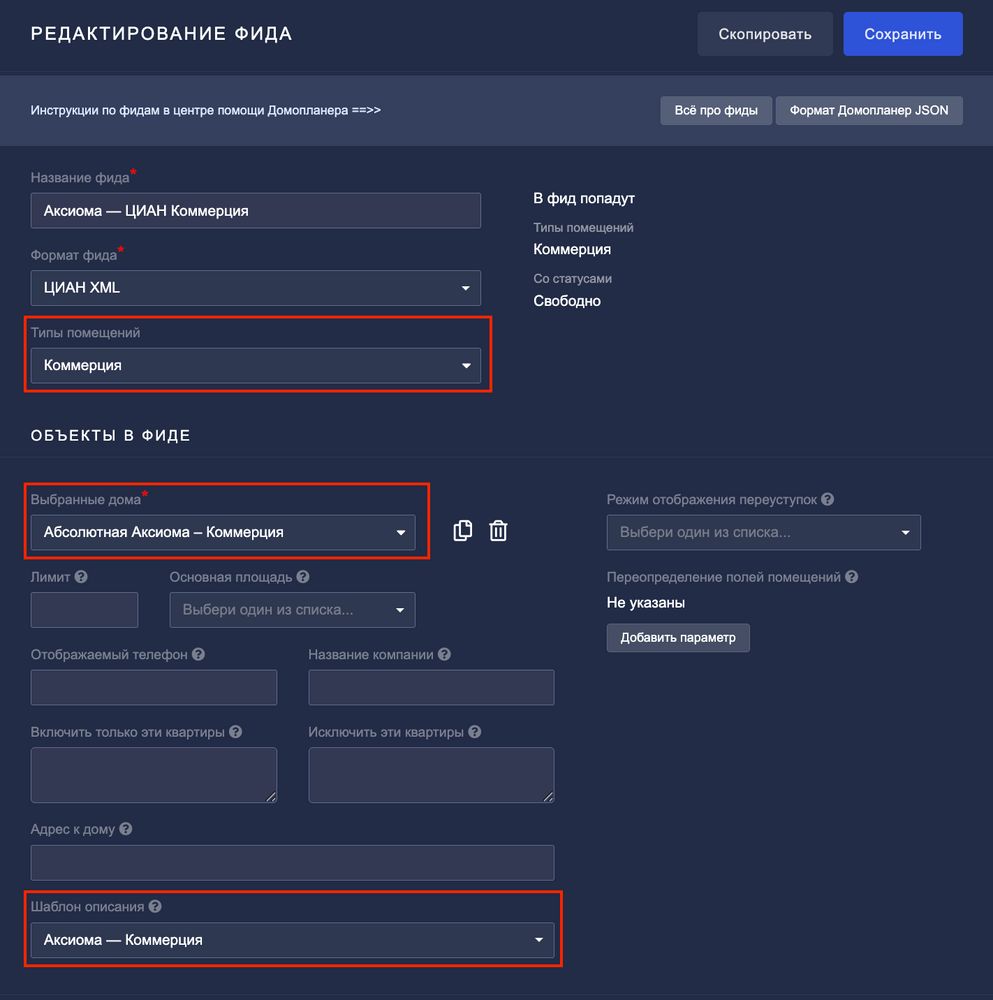Click the trash delete house icon

498,531
